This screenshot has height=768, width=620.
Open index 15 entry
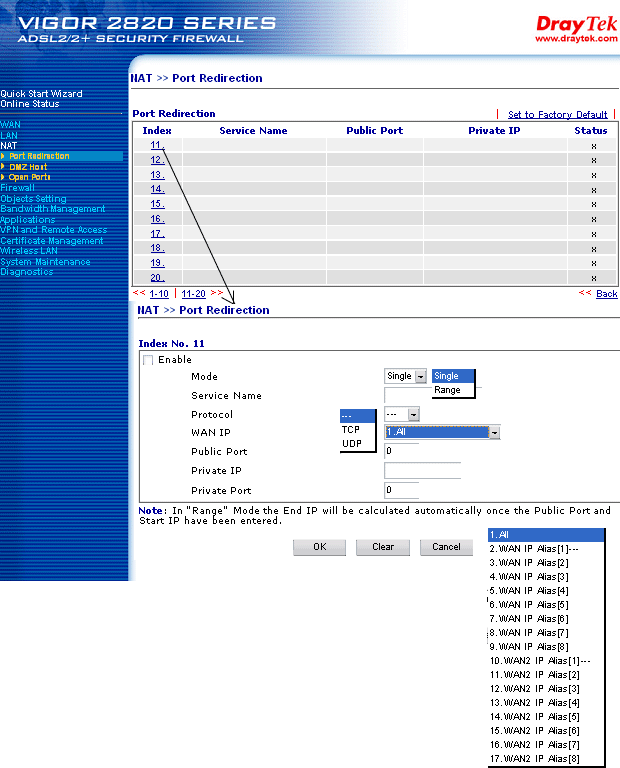(157, 204)
